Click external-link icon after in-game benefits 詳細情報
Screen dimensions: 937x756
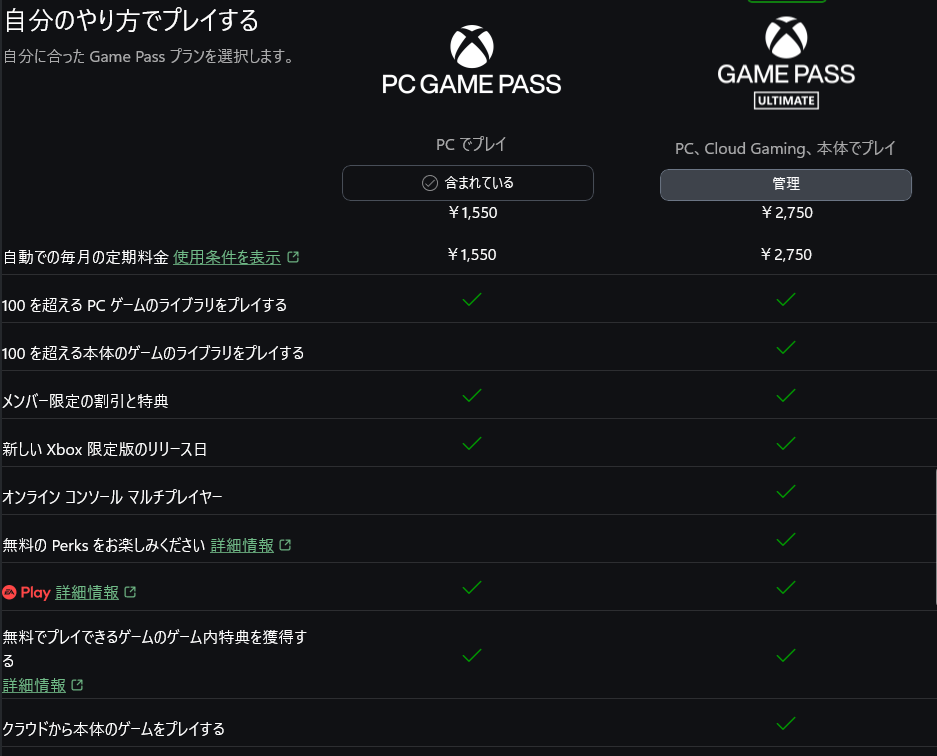78,685
